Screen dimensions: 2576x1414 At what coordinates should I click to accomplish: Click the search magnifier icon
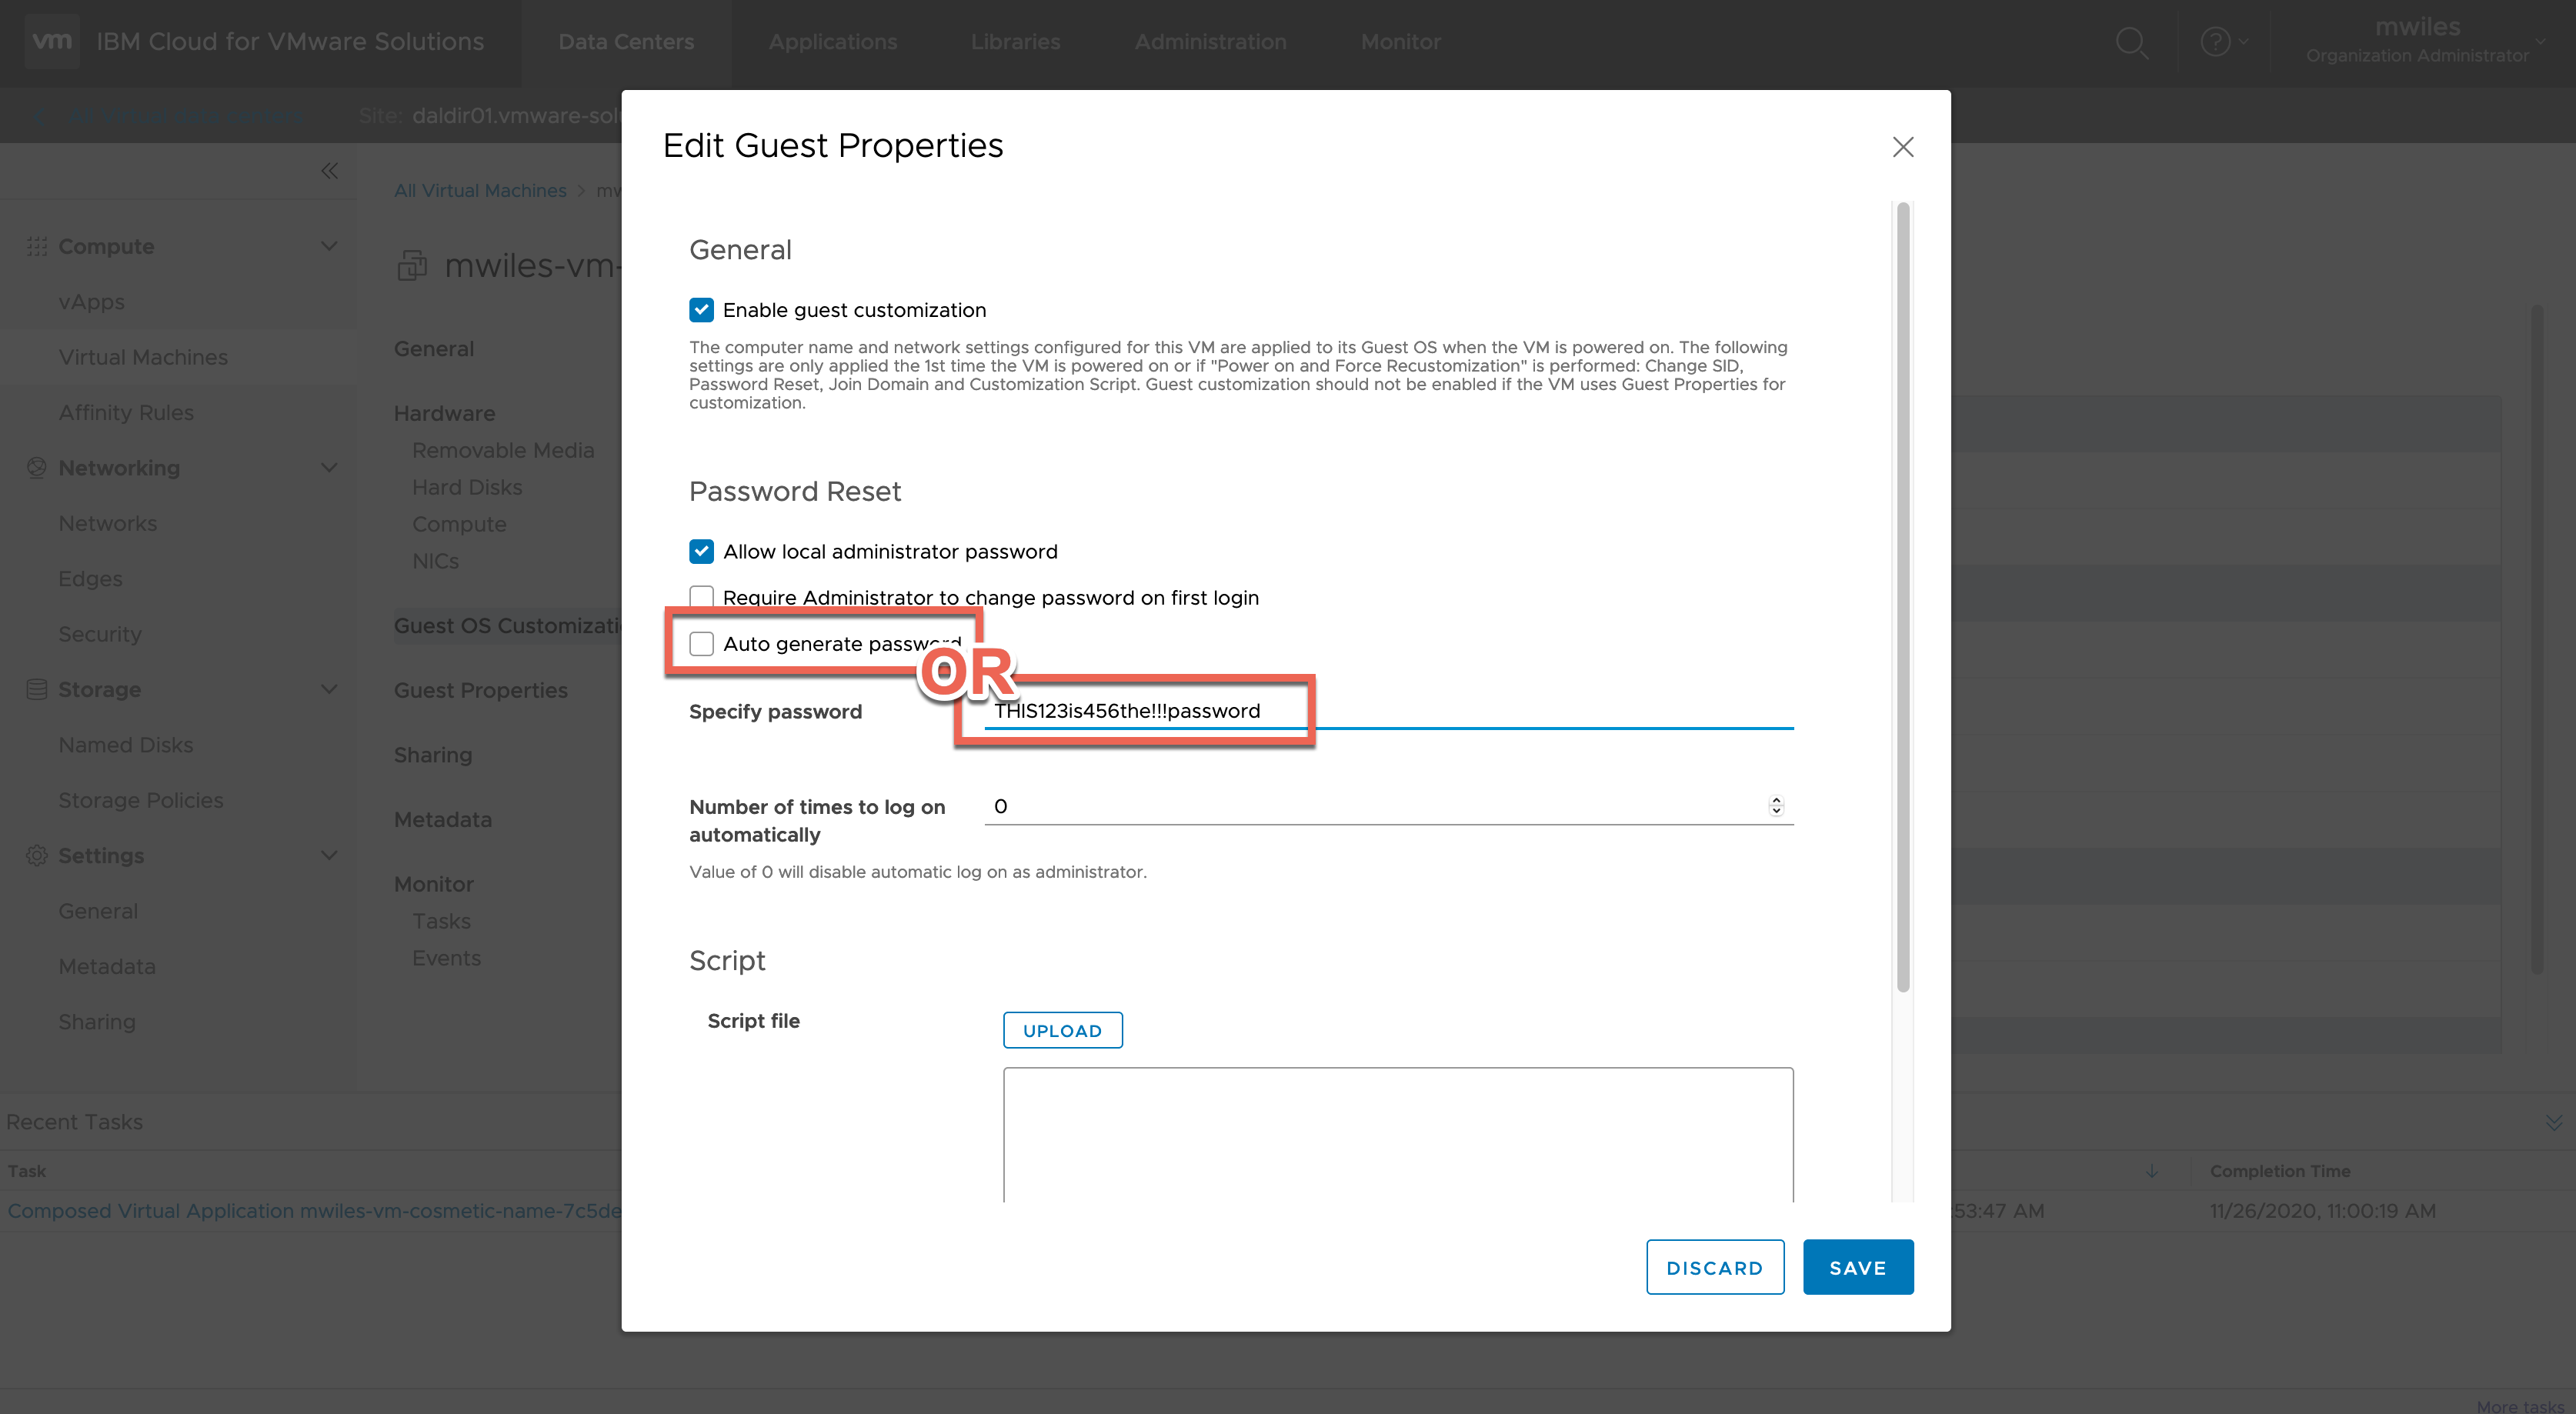[2131, 42]
